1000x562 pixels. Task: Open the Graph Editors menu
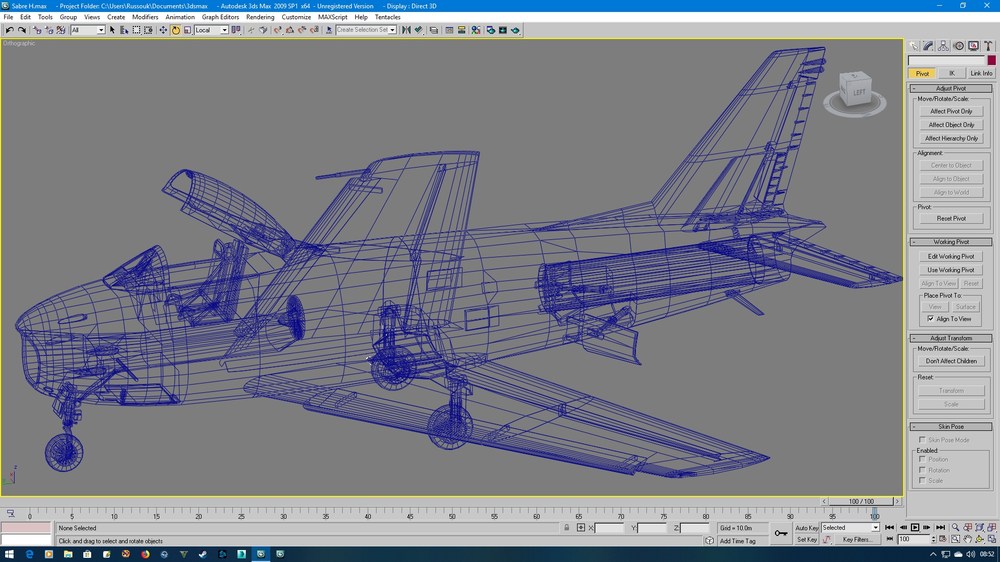(220, 17)
